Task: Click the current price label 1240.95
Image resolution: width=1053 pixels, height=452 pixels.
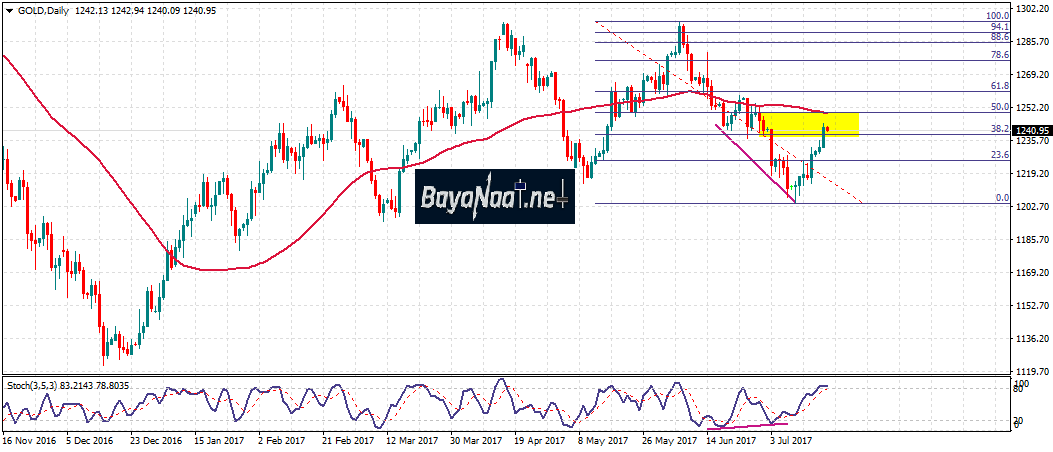Action: 1031,130
